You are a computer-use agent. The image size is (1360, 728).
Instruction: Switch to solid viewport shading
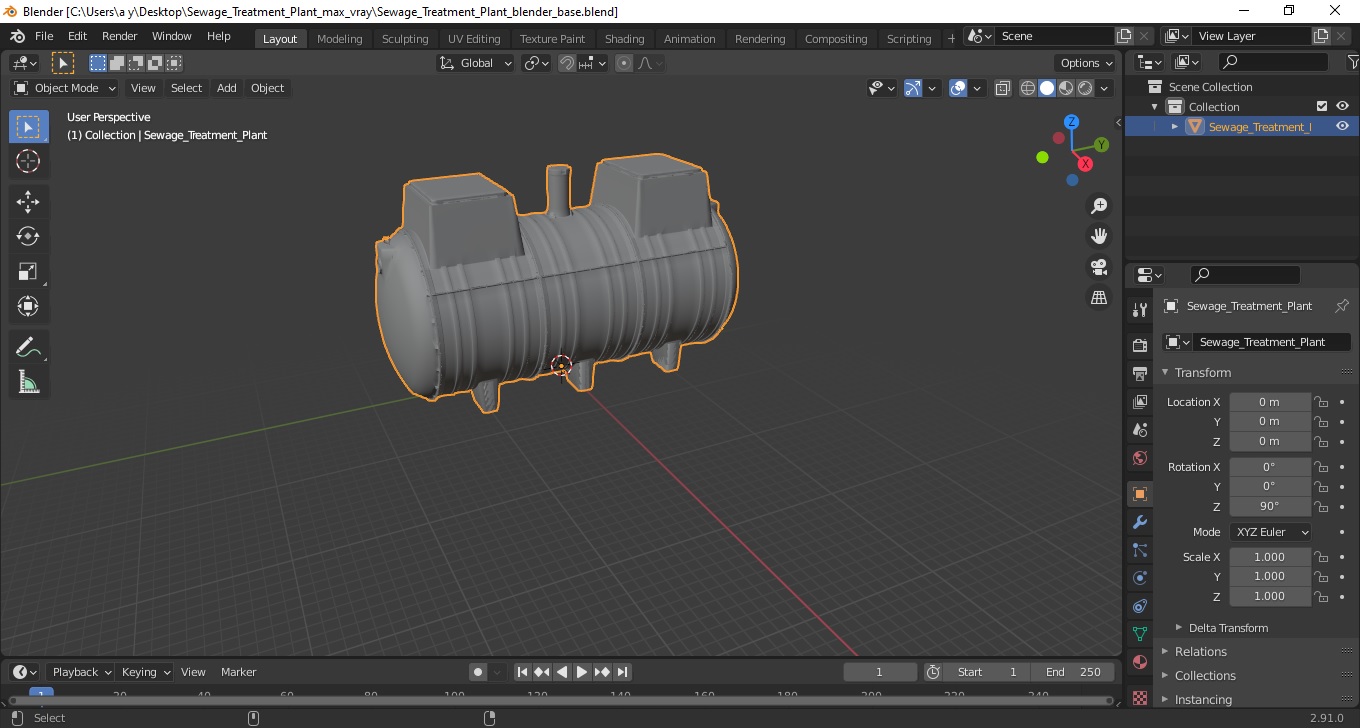pyautogui.click(x=1047, y=88)
